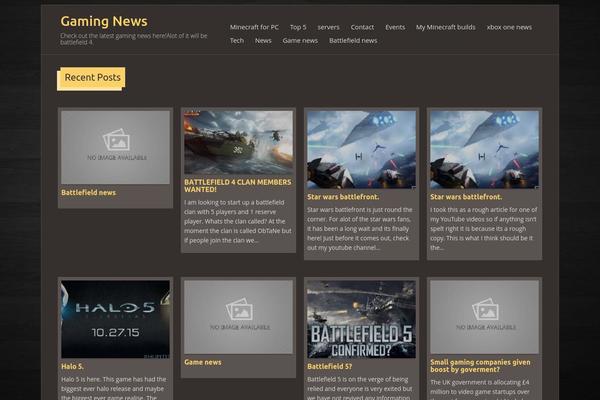Open the Gaming News site title
Screen dimensions: 600x400
(x=104, y=21)
